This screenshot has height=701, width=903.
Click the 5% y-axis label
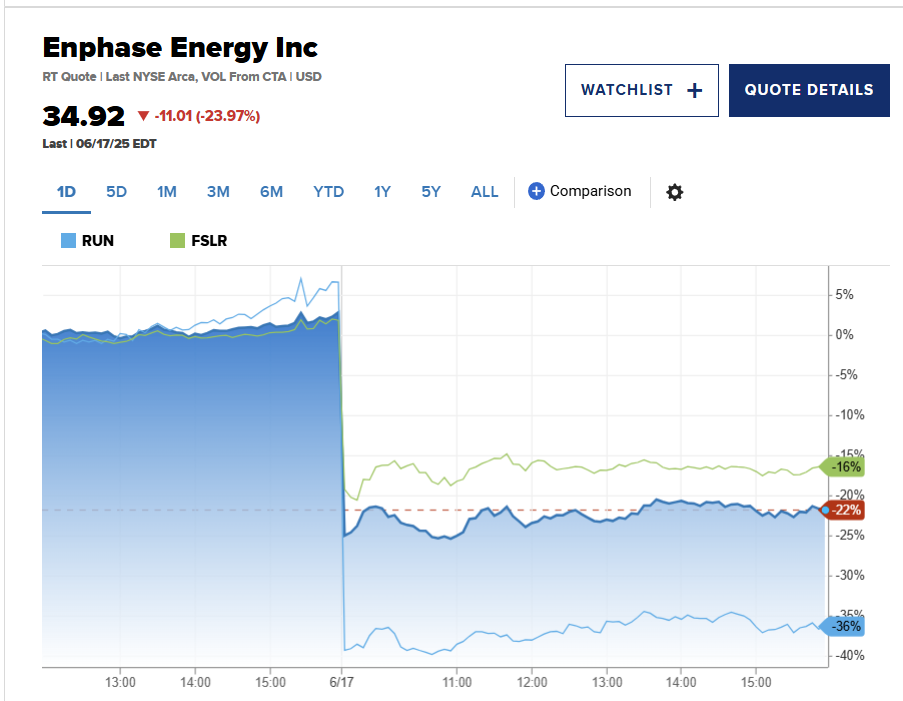click(x=844, y=295)
